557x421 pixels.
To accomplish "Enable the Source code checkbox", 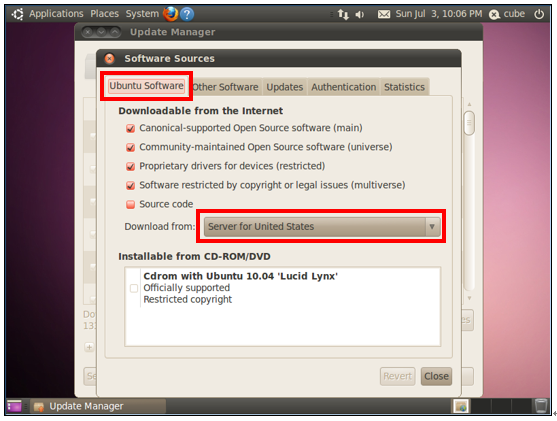I will click(130, 204).
